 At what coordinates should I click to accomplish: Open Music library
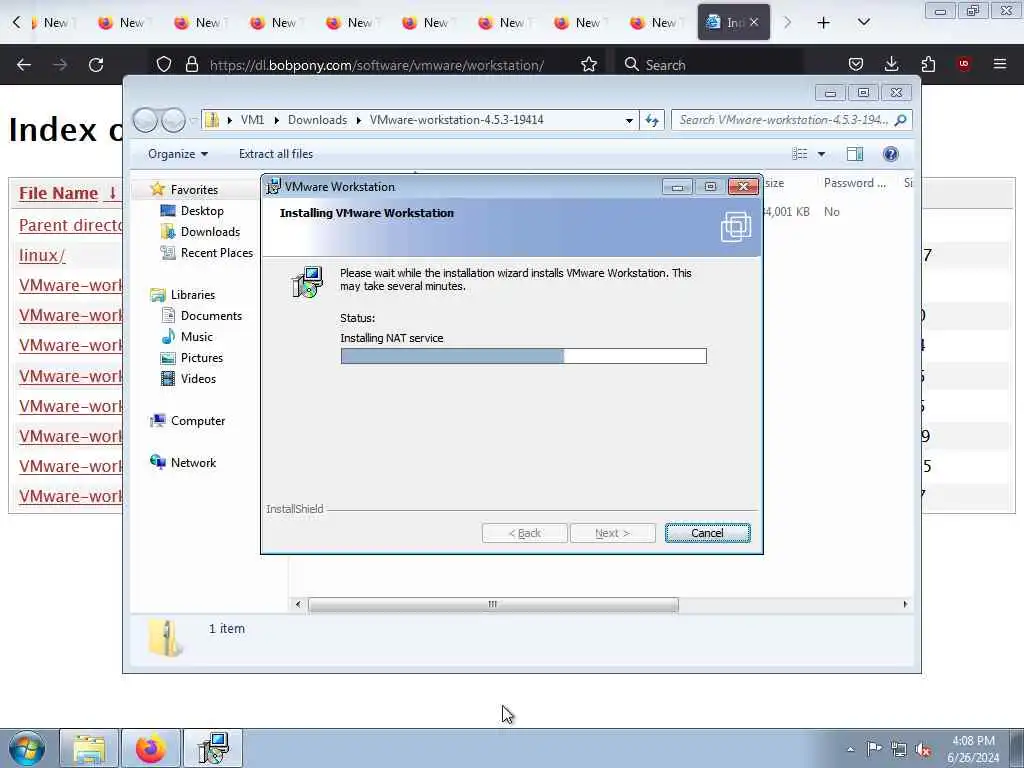[x=197, y=337]
